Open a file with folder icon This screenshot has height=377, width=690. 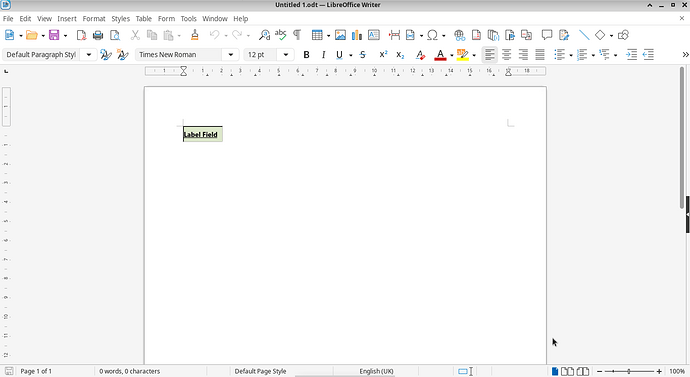click(x=31, y=35)
